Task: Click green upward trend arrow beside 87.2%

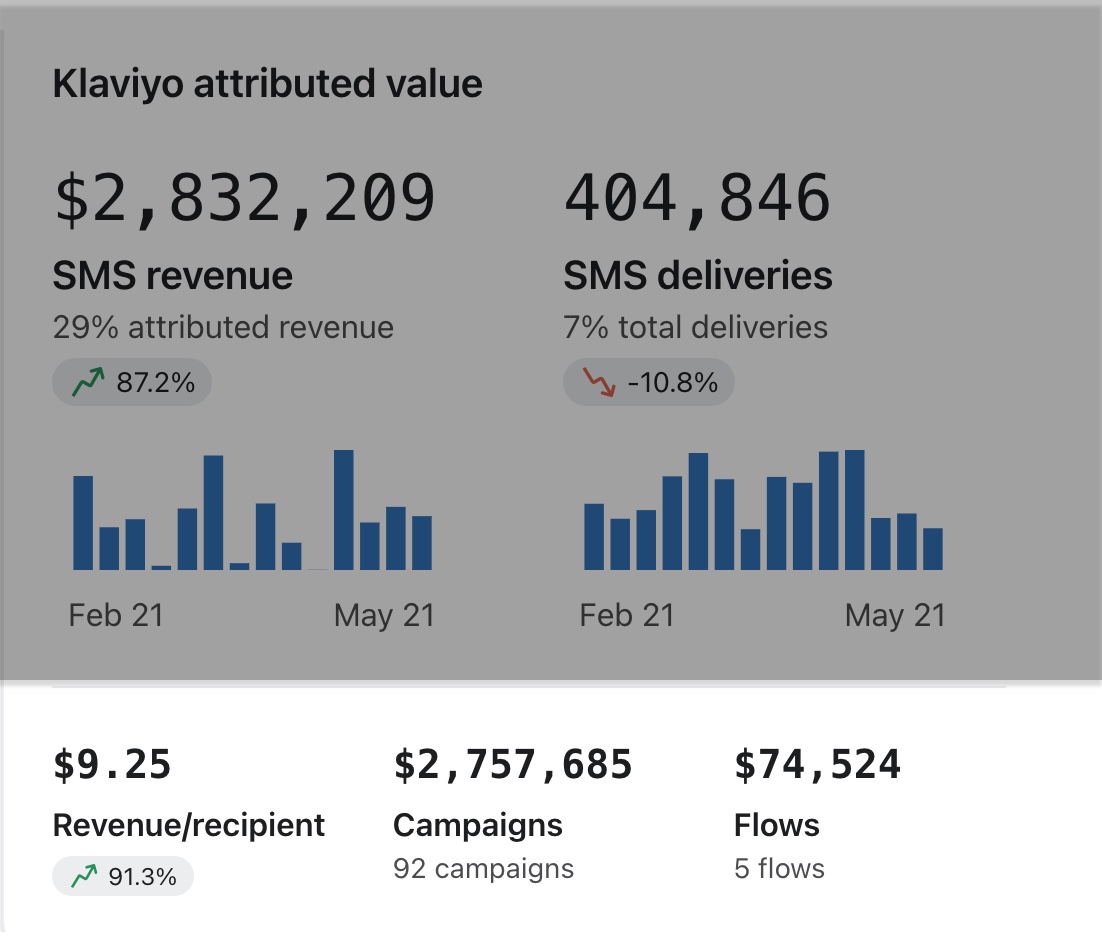Action: coord(88,382)
